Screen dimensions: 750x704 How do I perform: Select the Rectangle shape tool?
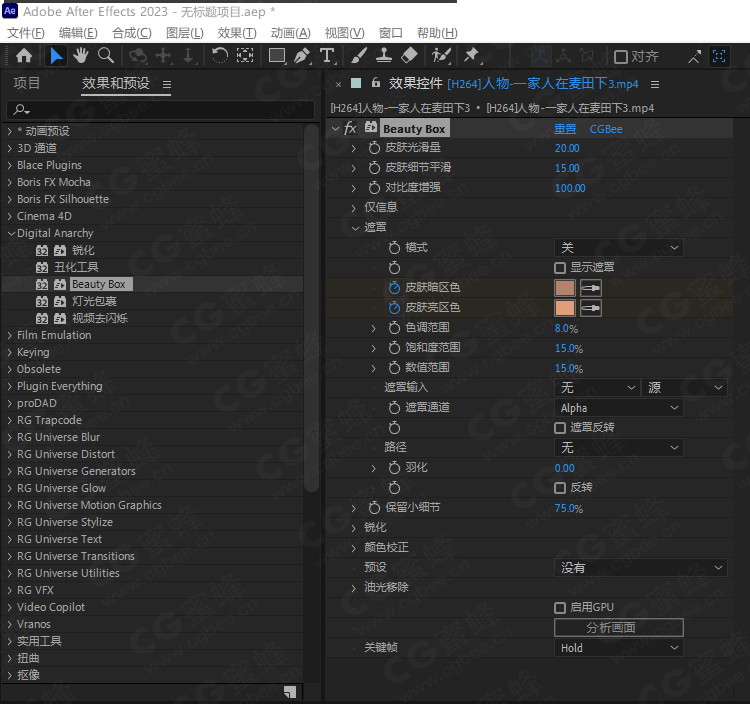(277, 56)
